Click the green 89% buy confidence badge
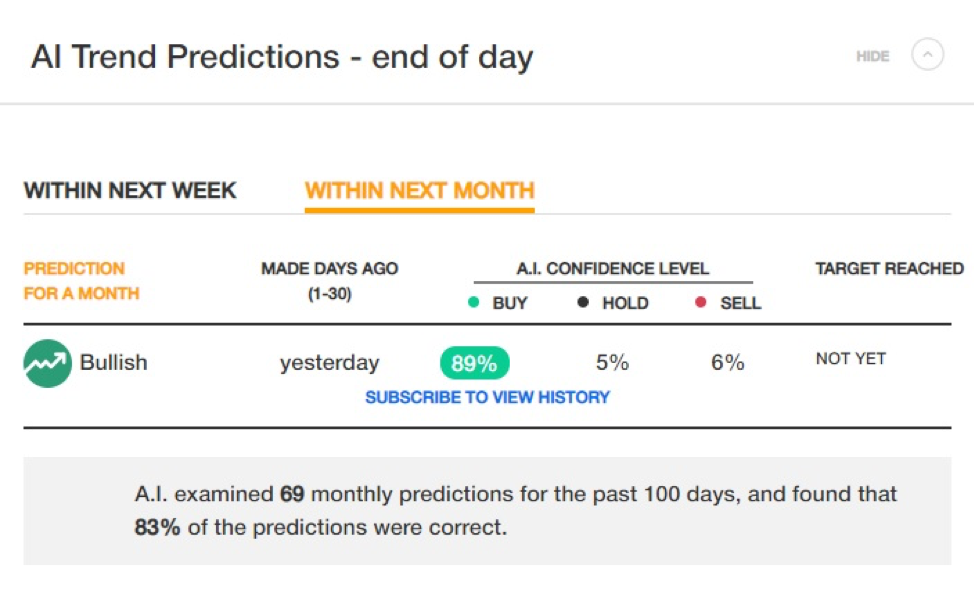974x589 pixels. click(x=475, y=363)
